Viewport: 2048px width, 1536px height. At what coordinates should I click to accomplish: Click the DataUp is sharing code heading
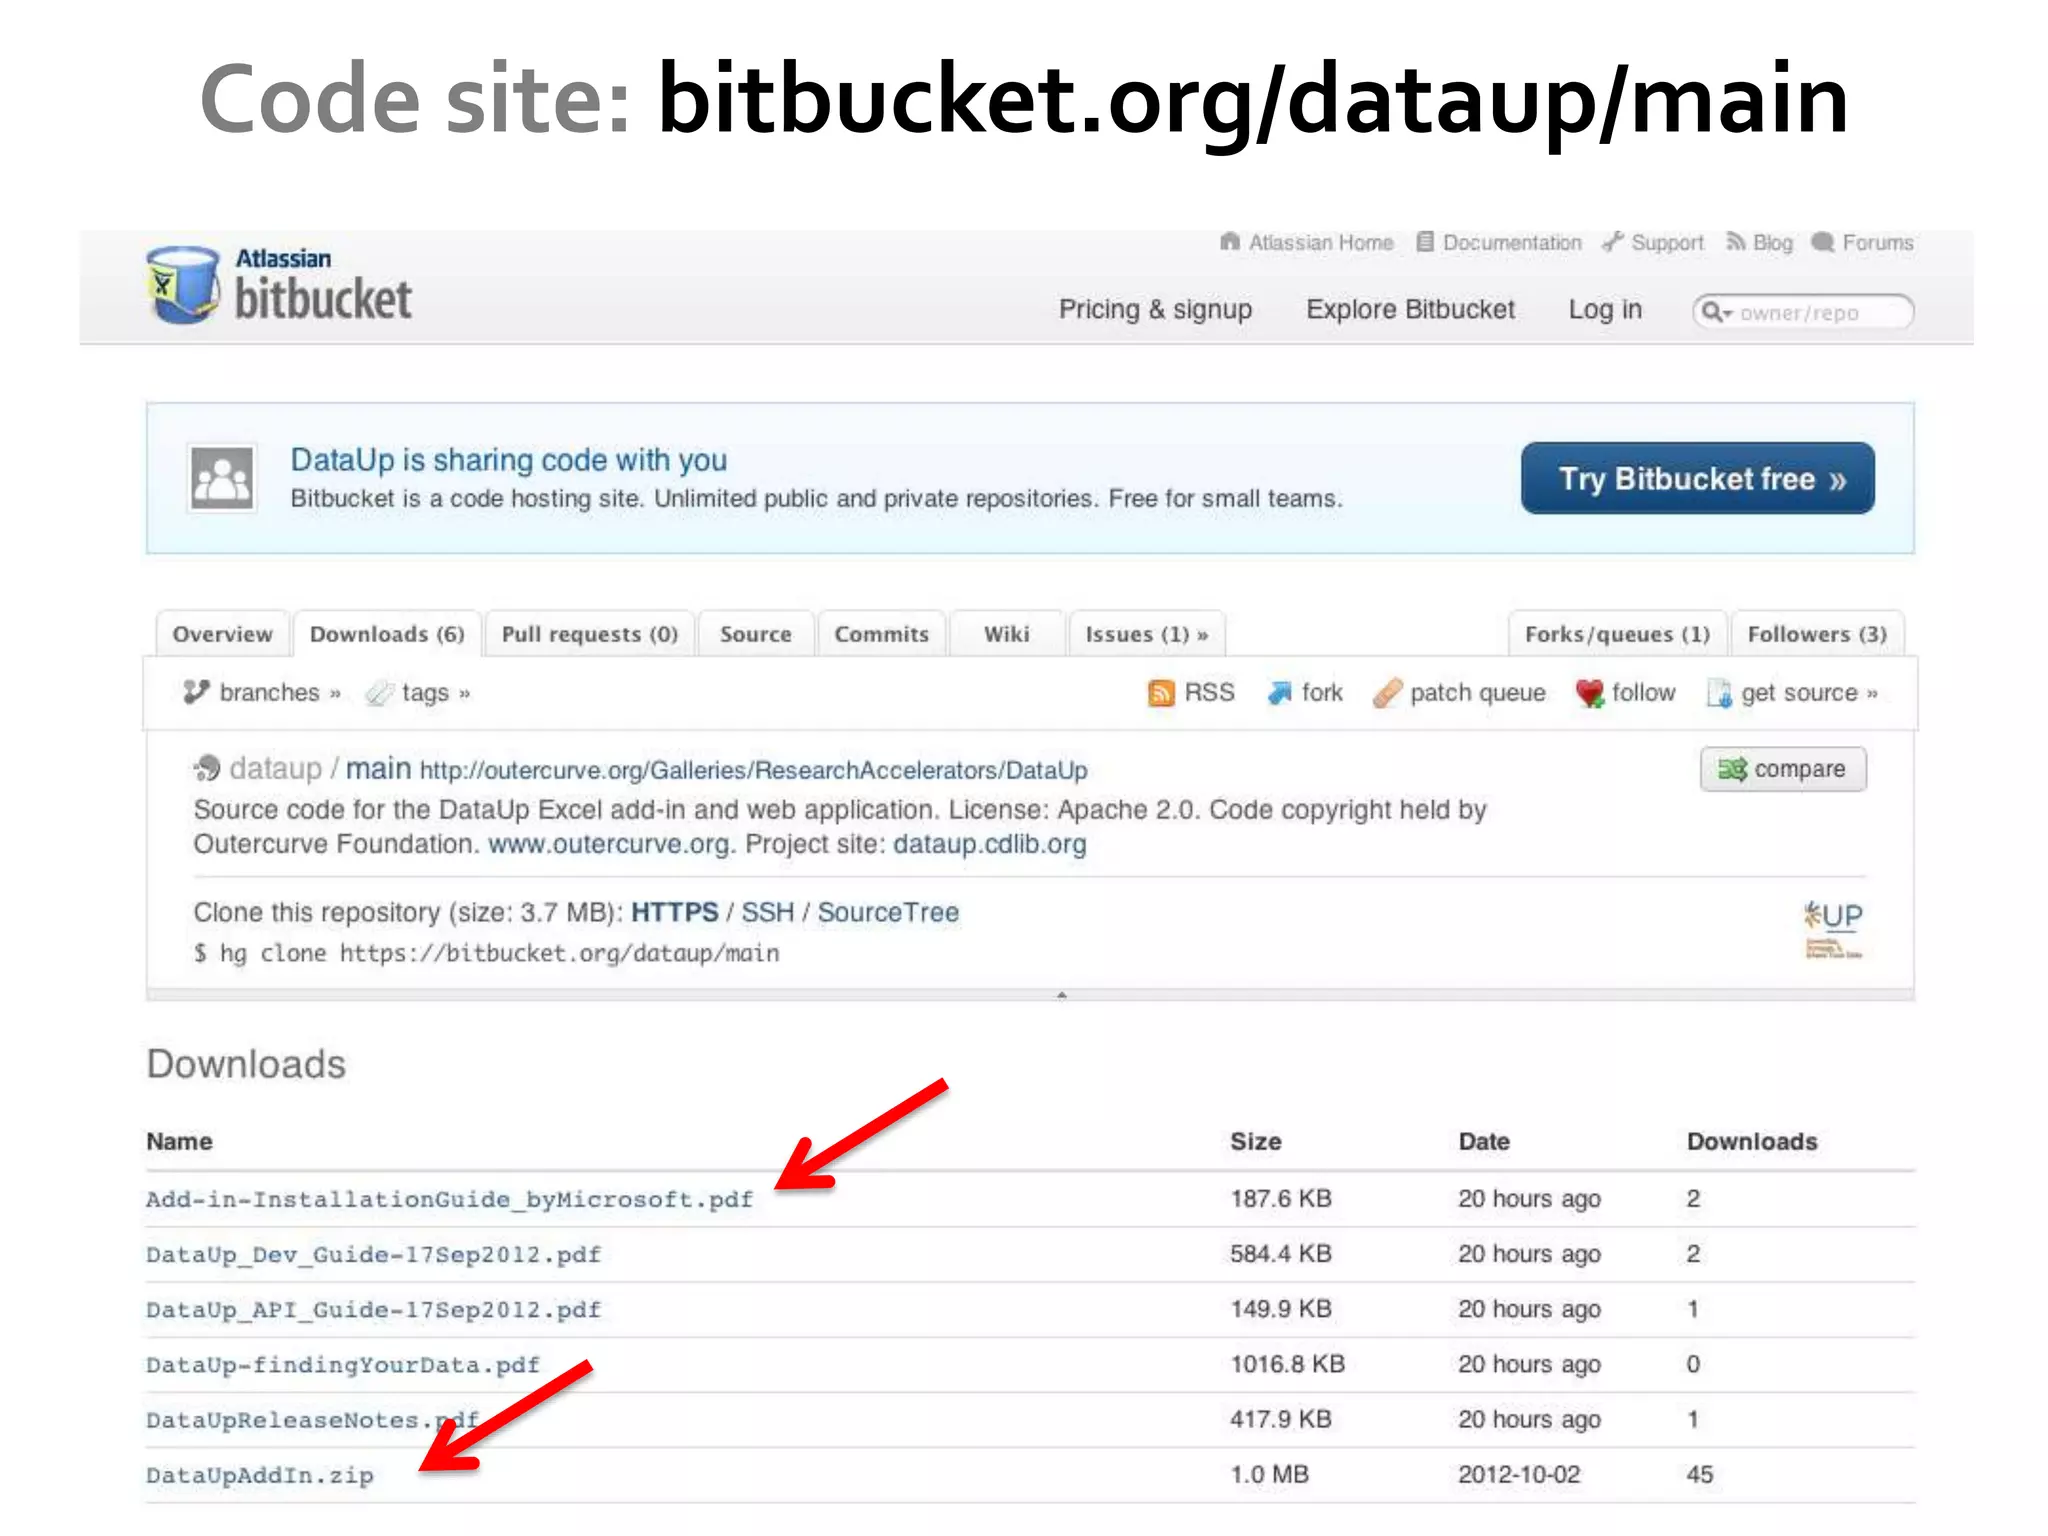click(508, 460)
